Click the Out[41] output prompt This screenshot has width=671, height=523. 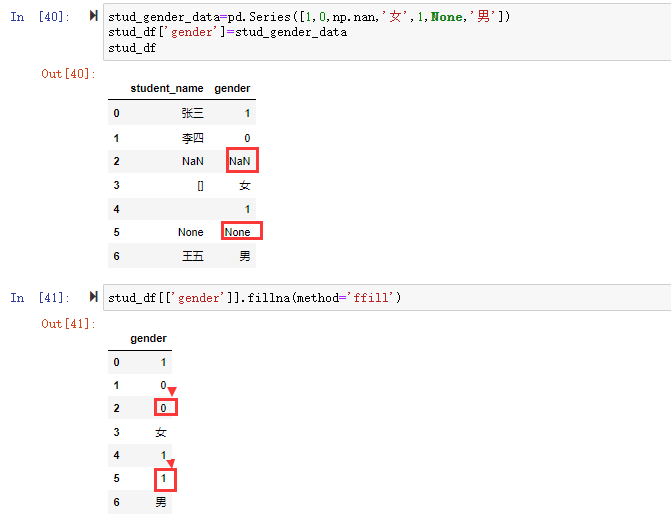(68, 324)
